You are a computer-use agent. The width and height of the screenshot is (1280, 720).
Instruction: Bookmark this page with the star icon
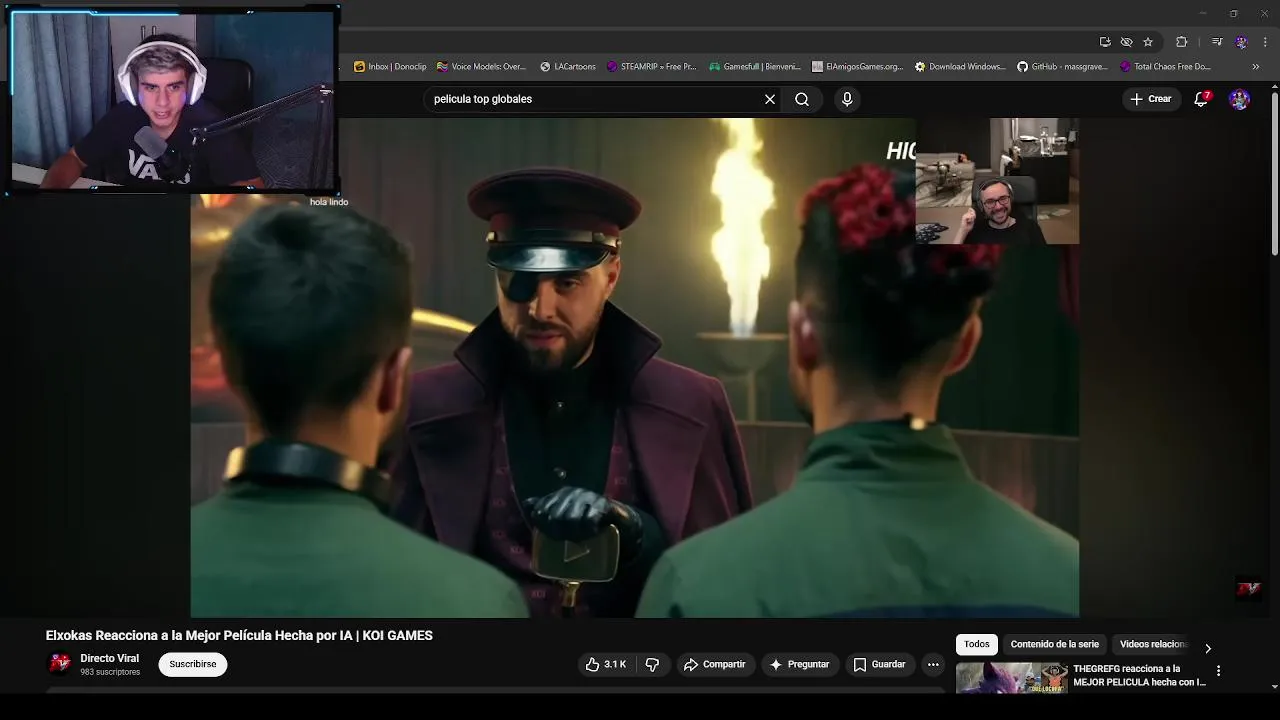pos(1148,42)
